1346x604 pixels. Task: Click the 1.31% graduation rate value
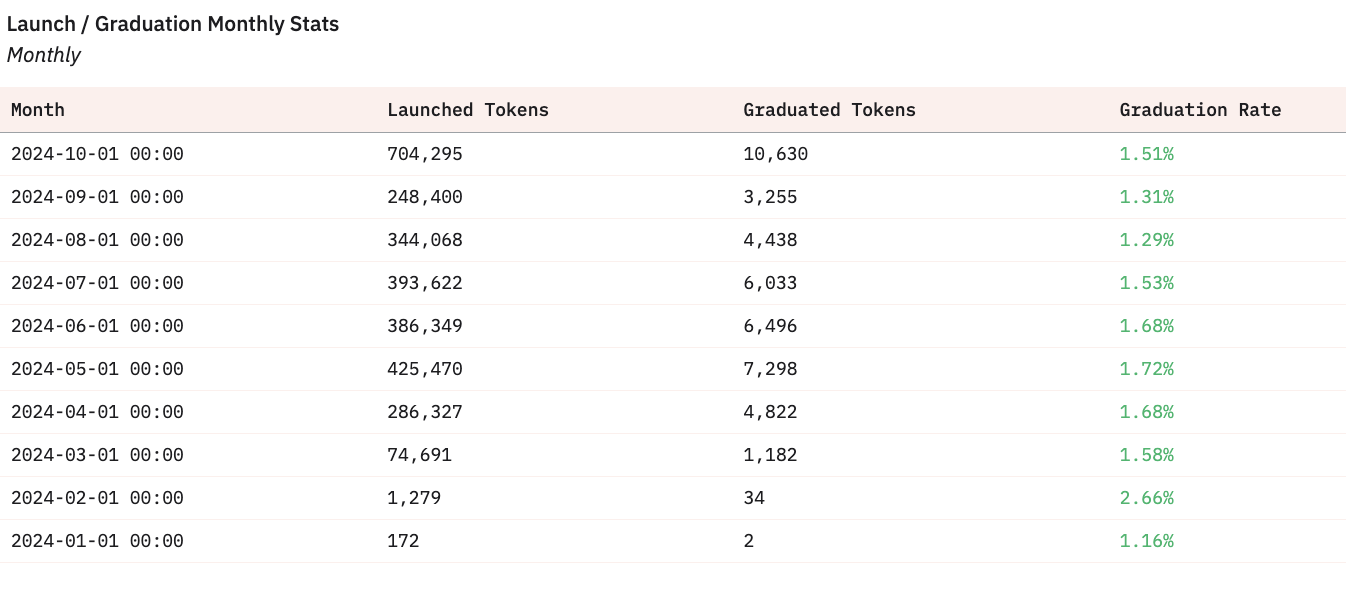[x=1146, y=197]
